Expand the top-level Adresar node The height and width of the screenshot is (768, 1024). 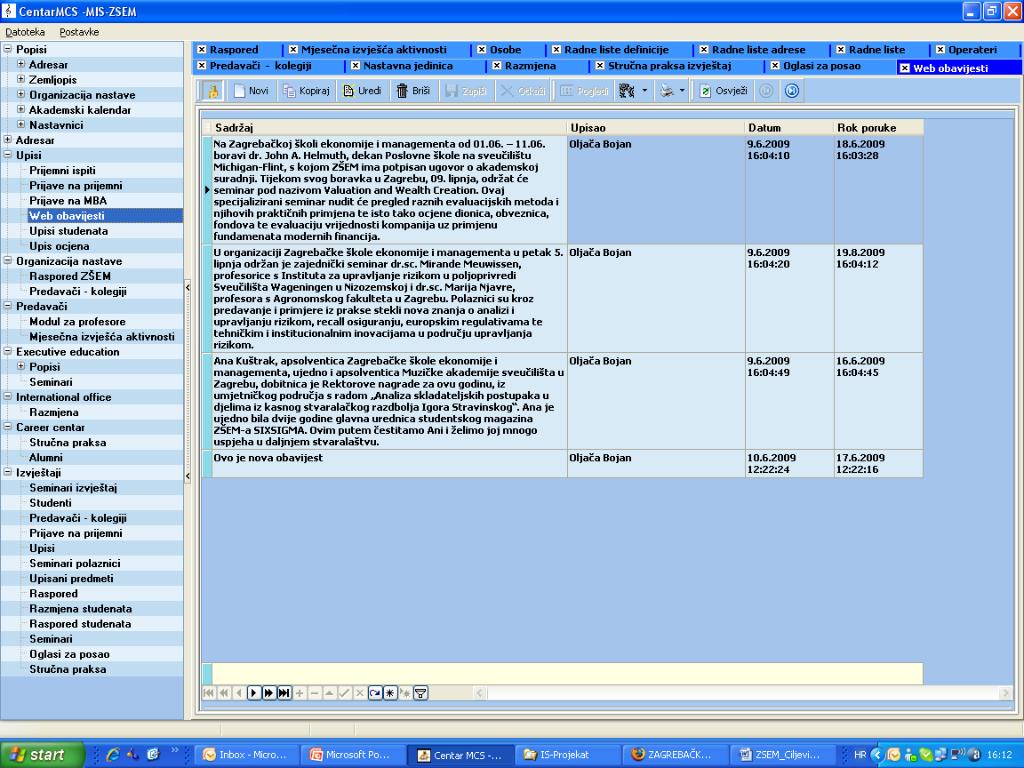[x=8, y=139]
